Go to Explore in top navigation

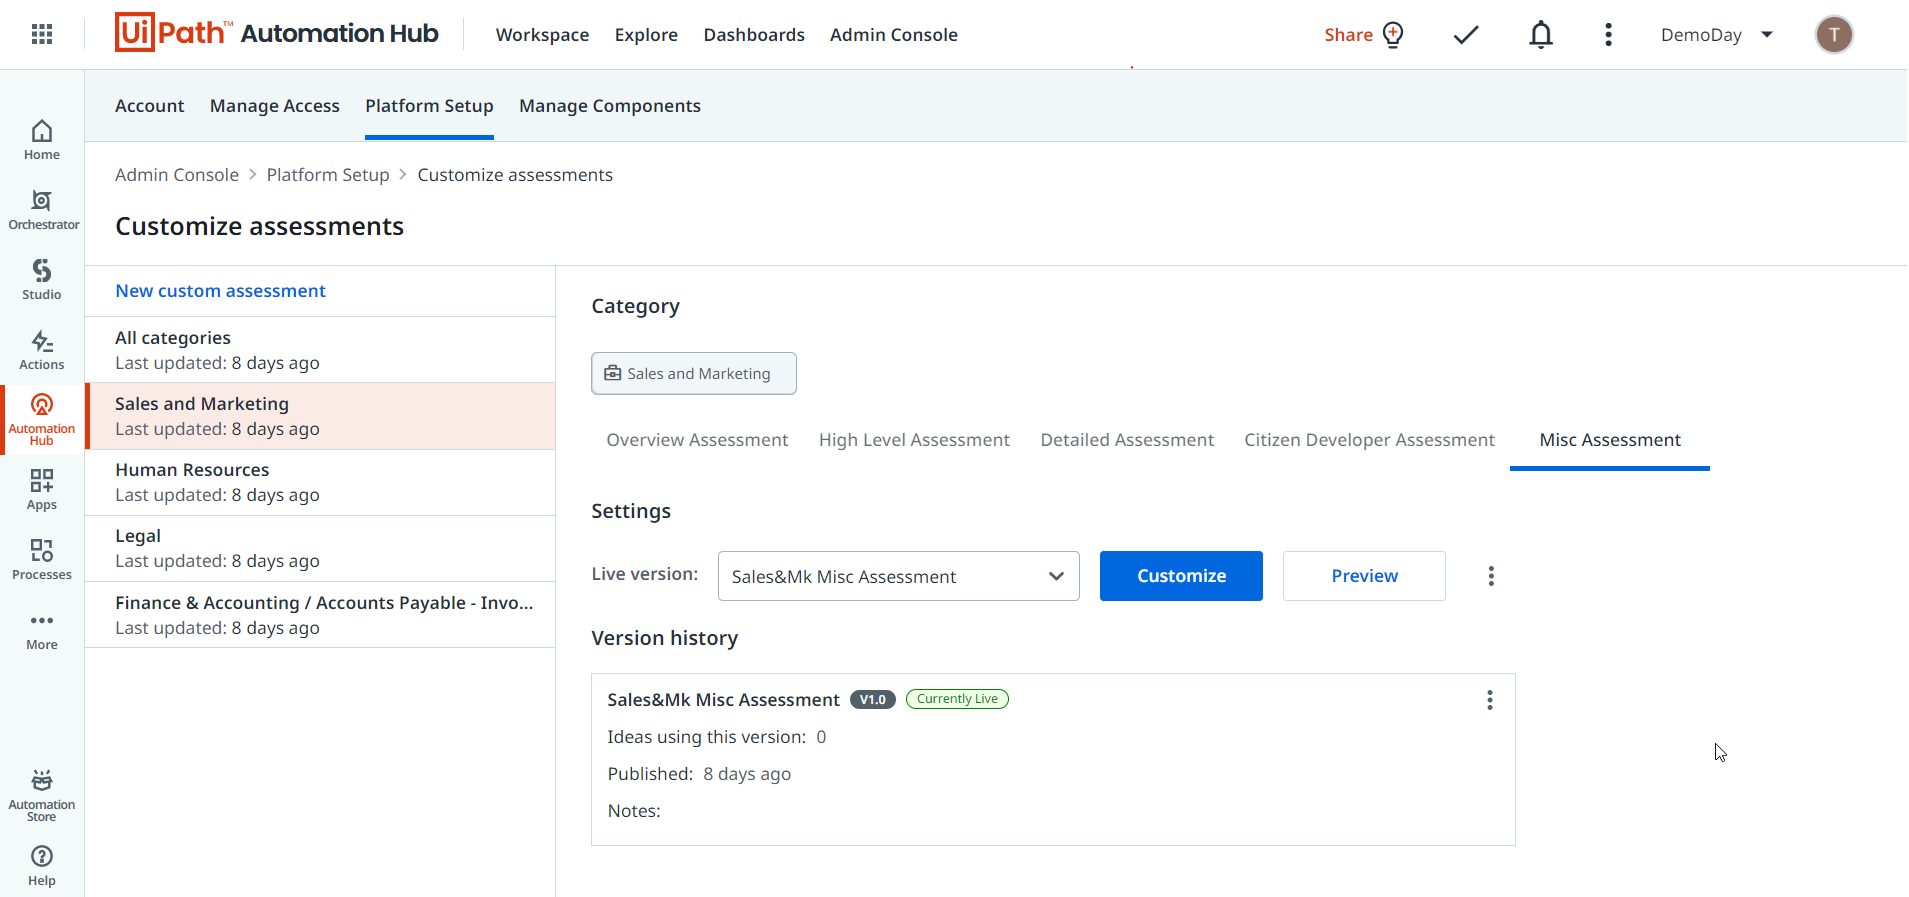pyautogui.click(x=646, y=35)
